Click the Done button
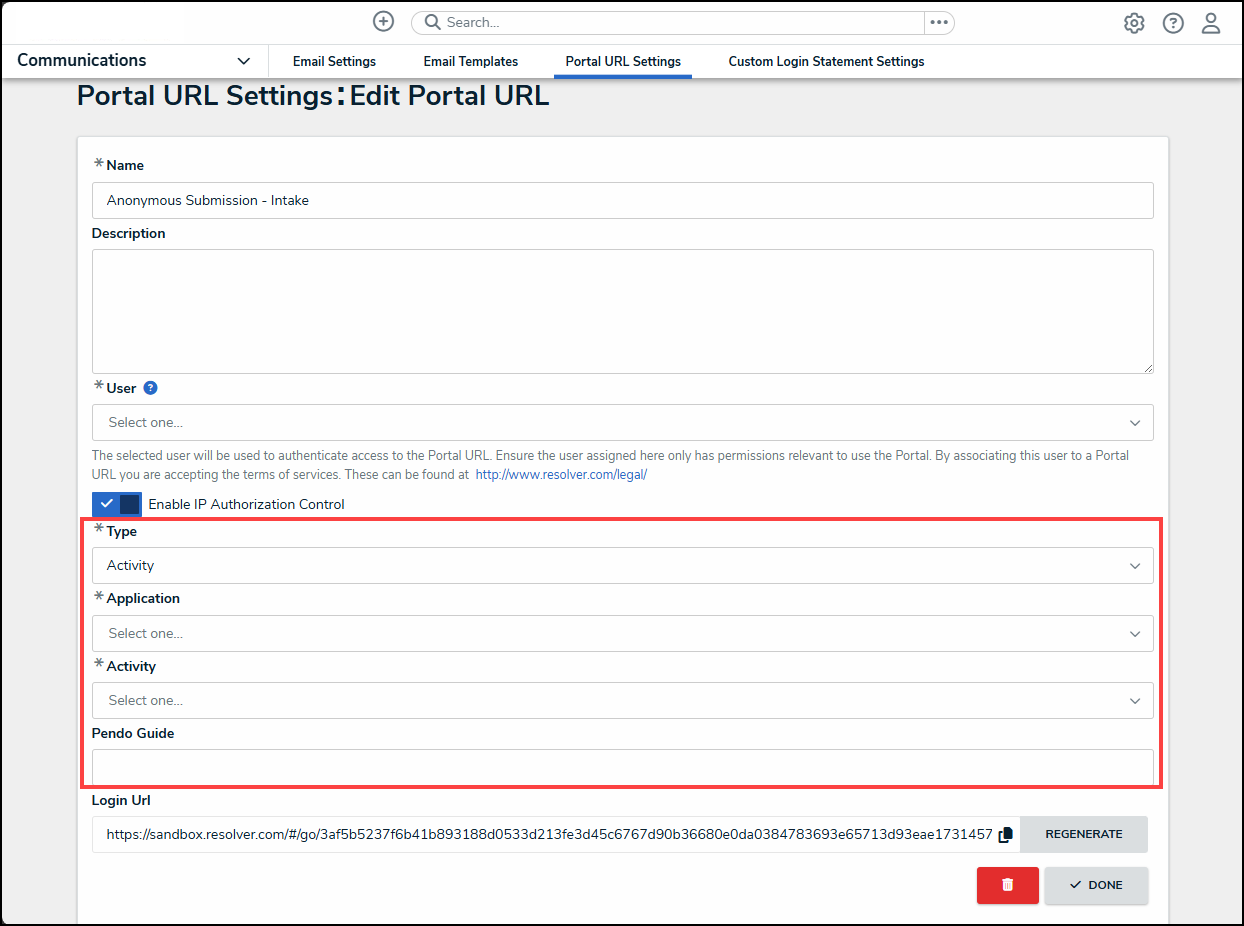 click(1096, 885)
